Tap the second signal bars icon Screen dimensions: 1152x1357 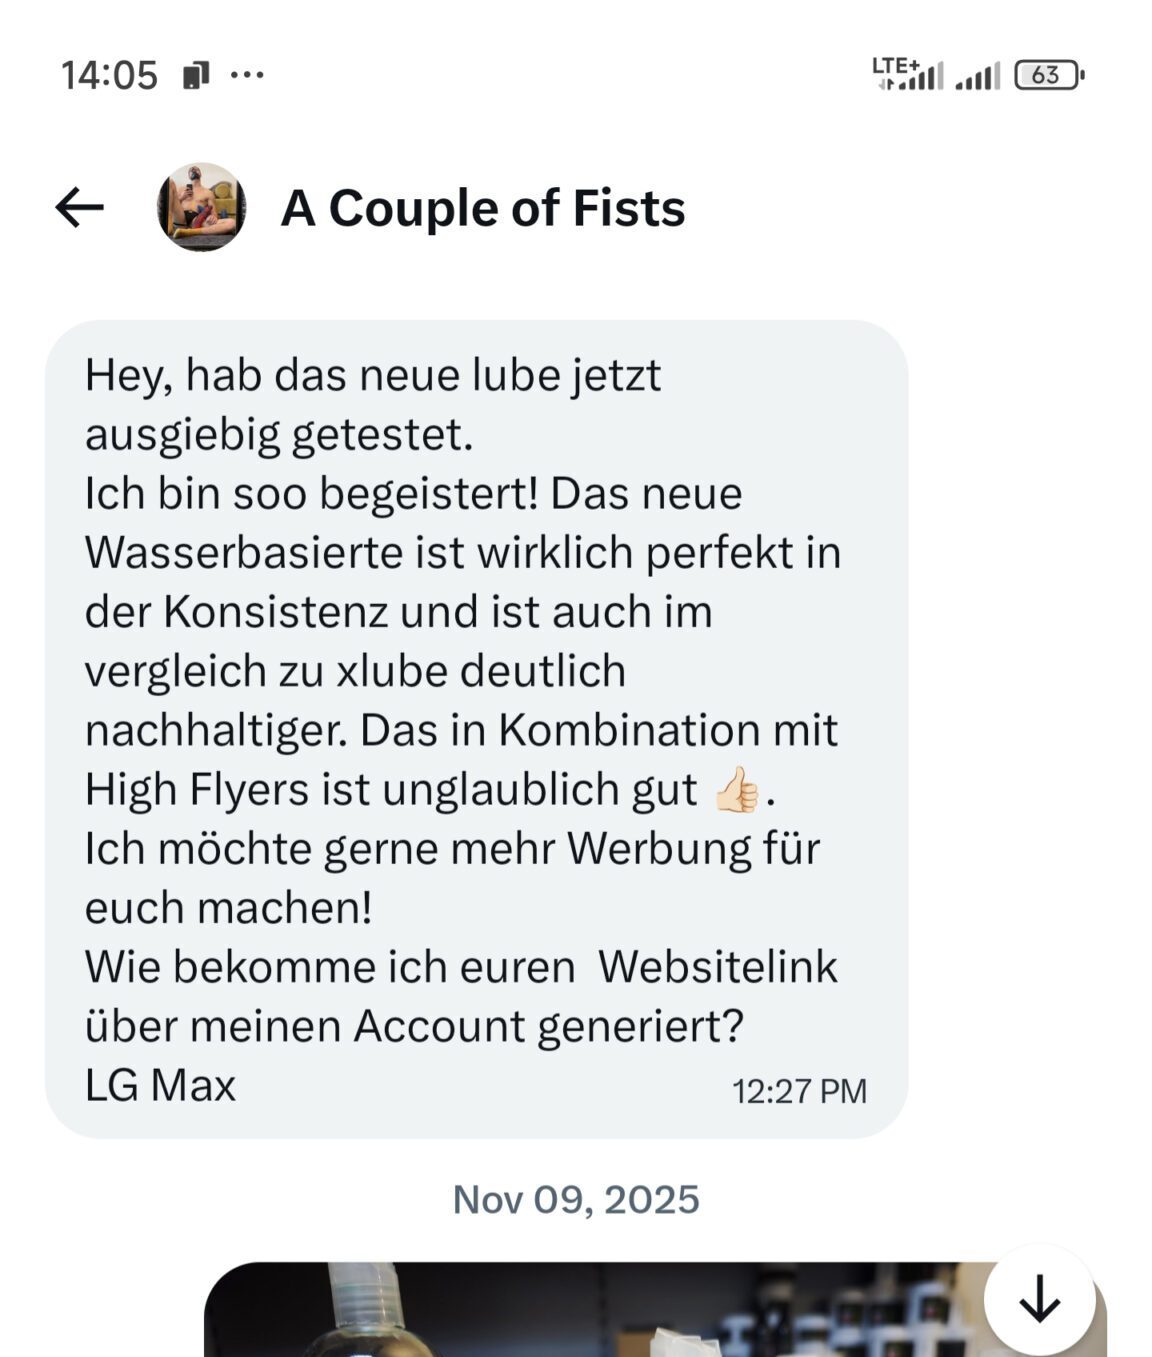pyautogui.click(x=977, y=76)
